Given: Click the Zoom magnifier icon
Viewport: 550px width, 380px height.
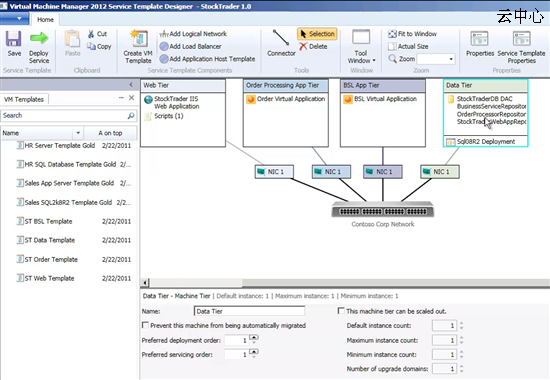Looking at the screenshot, I should click(x=393, y=59).
